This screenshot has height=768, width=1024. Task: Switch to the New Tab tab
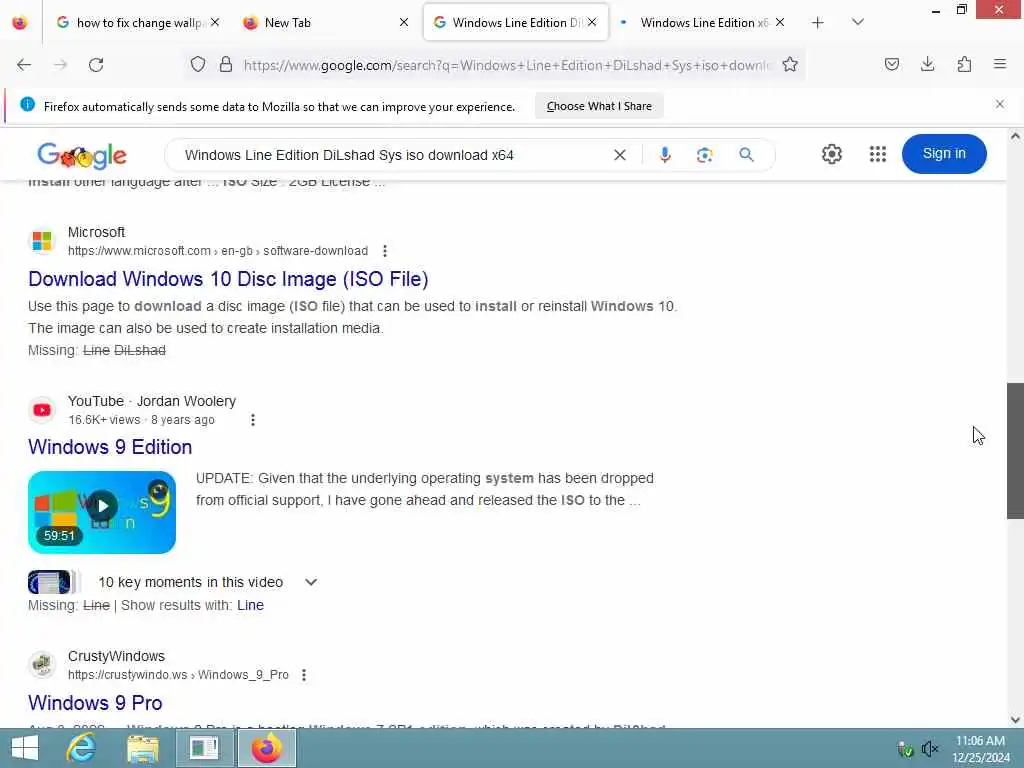(x=325, y=23)
